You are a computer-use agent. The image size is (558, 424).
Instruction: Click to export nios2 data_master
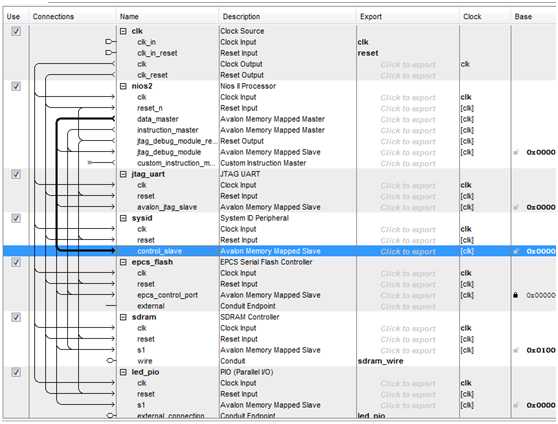pyautogui.click(x=408, y=120)
